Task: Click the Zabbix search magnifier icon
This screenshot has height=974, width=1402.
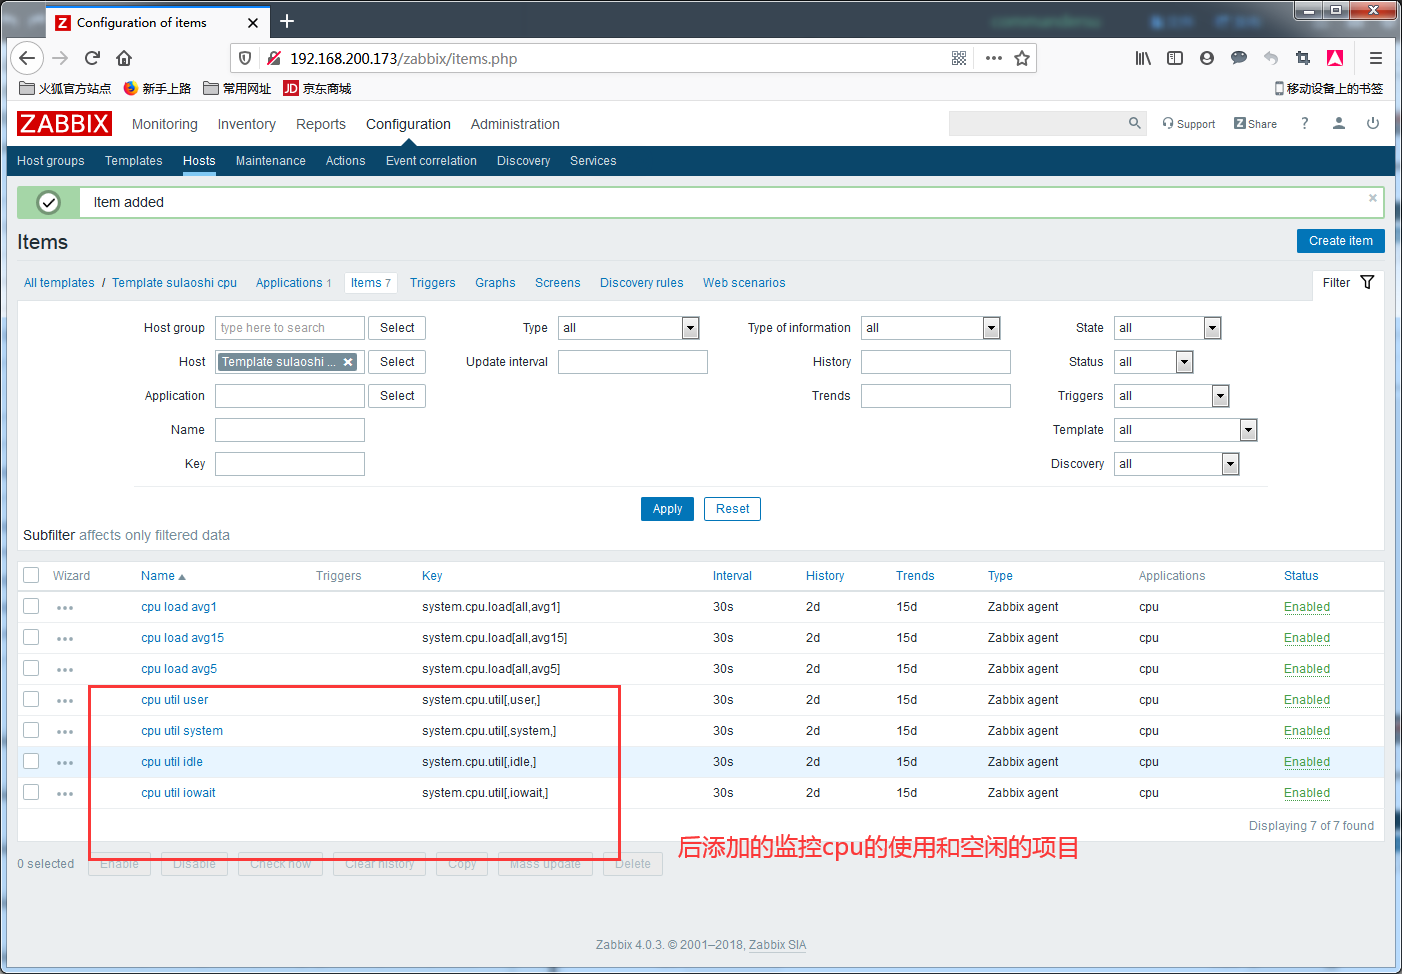Action: (x=1134, y=123)
